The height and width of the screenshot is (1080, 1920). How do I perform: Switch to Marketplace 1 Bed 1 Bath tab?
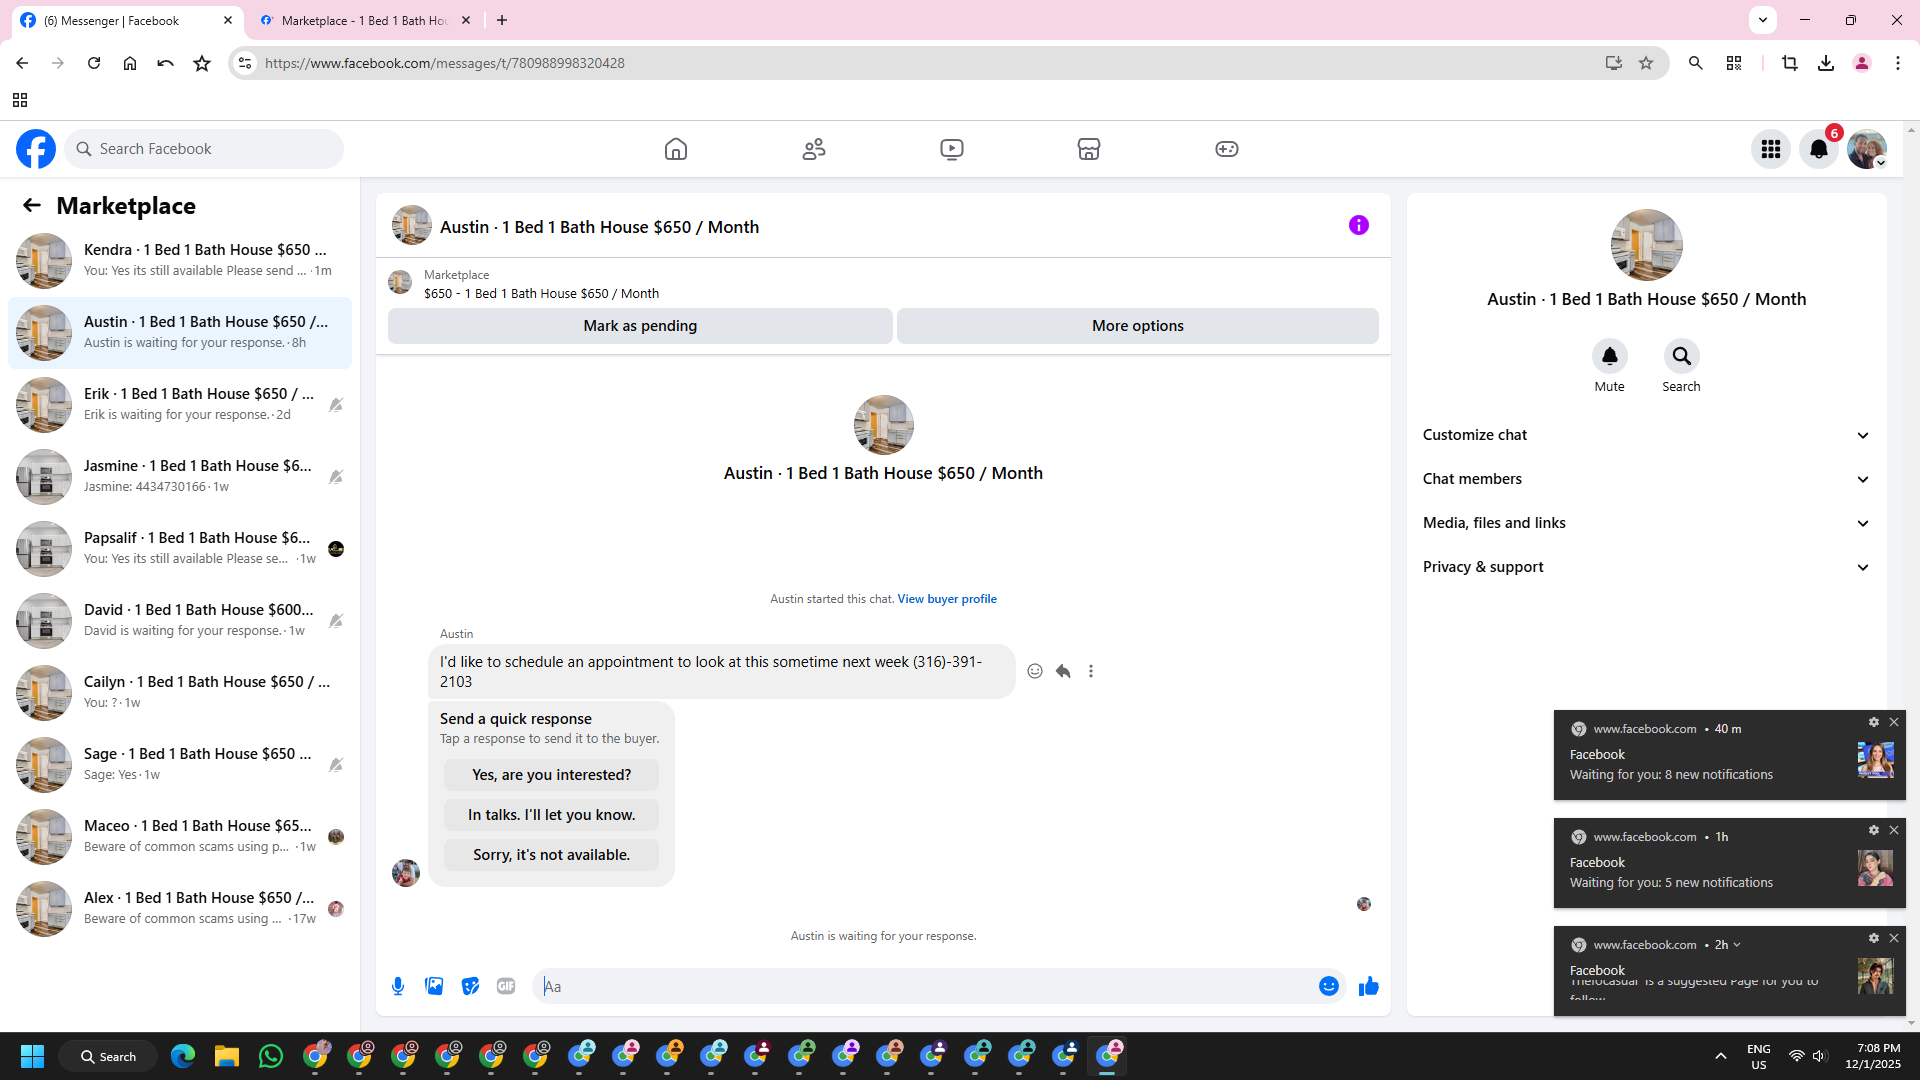pos(364,20)
